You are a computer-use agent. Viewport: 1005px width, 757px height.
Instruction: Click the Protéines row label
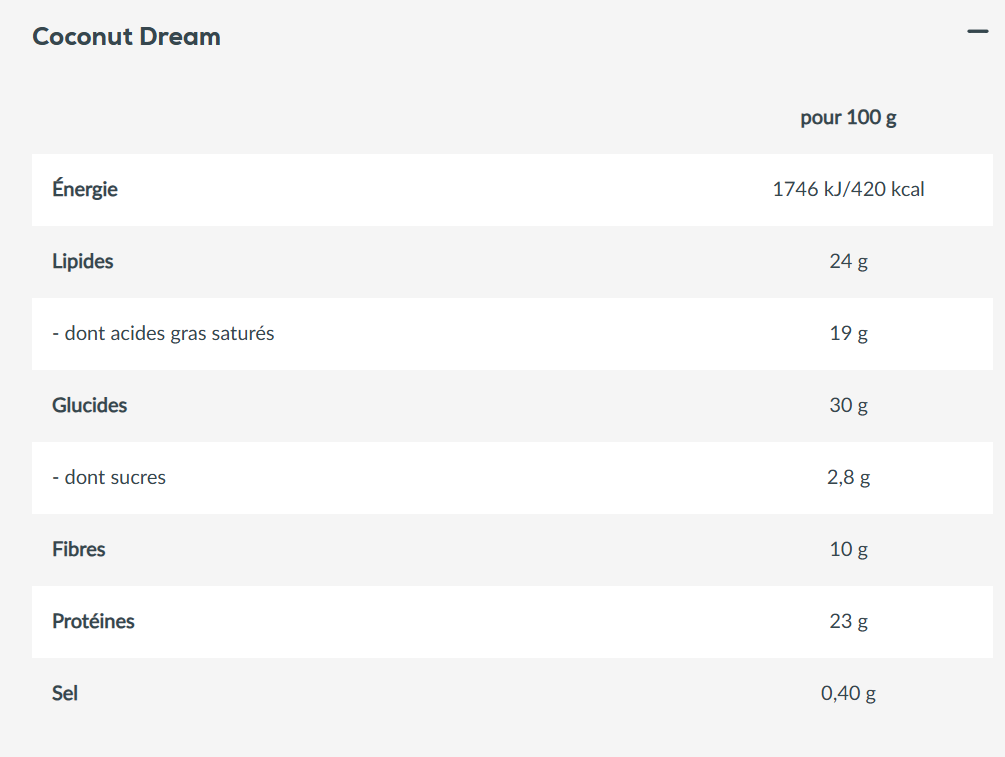(93, 621)
